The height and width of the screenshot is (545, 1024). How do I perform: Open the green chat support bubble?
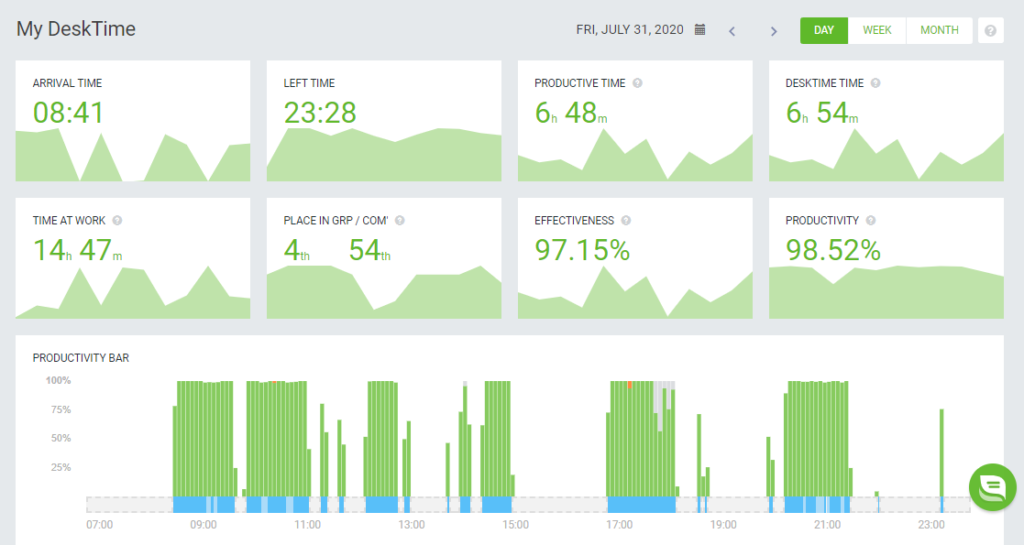tap(993, 487)
